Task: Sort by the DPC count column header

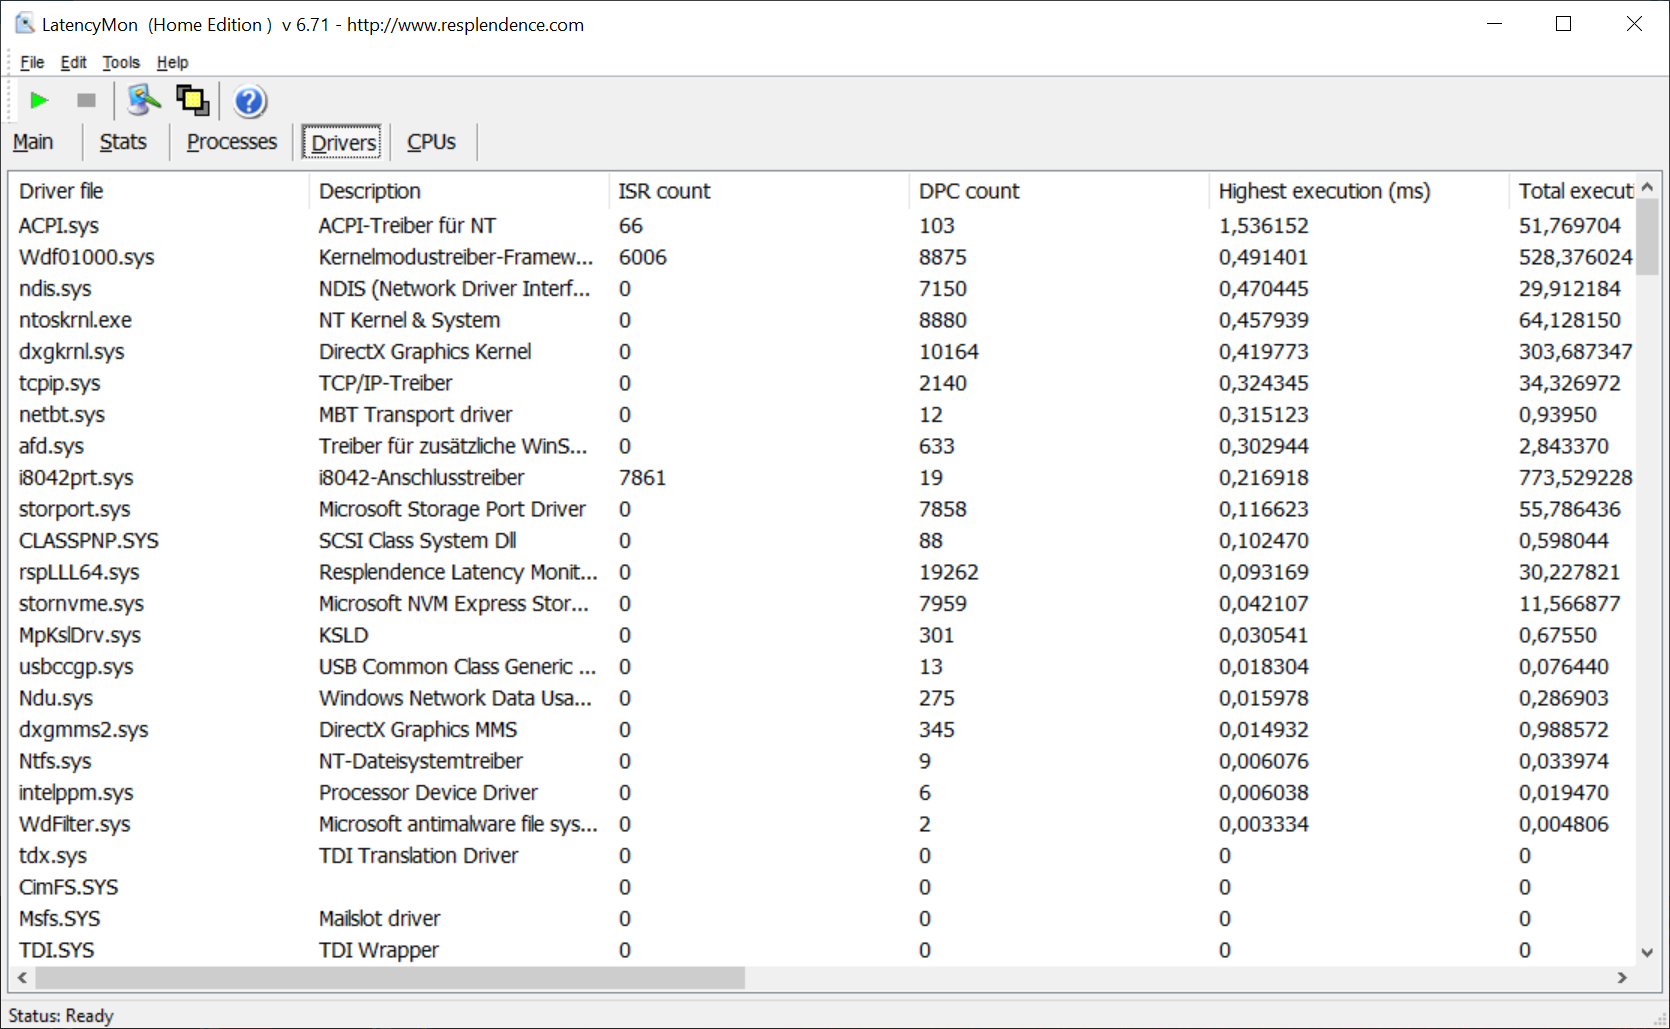Action: (968, 191)
